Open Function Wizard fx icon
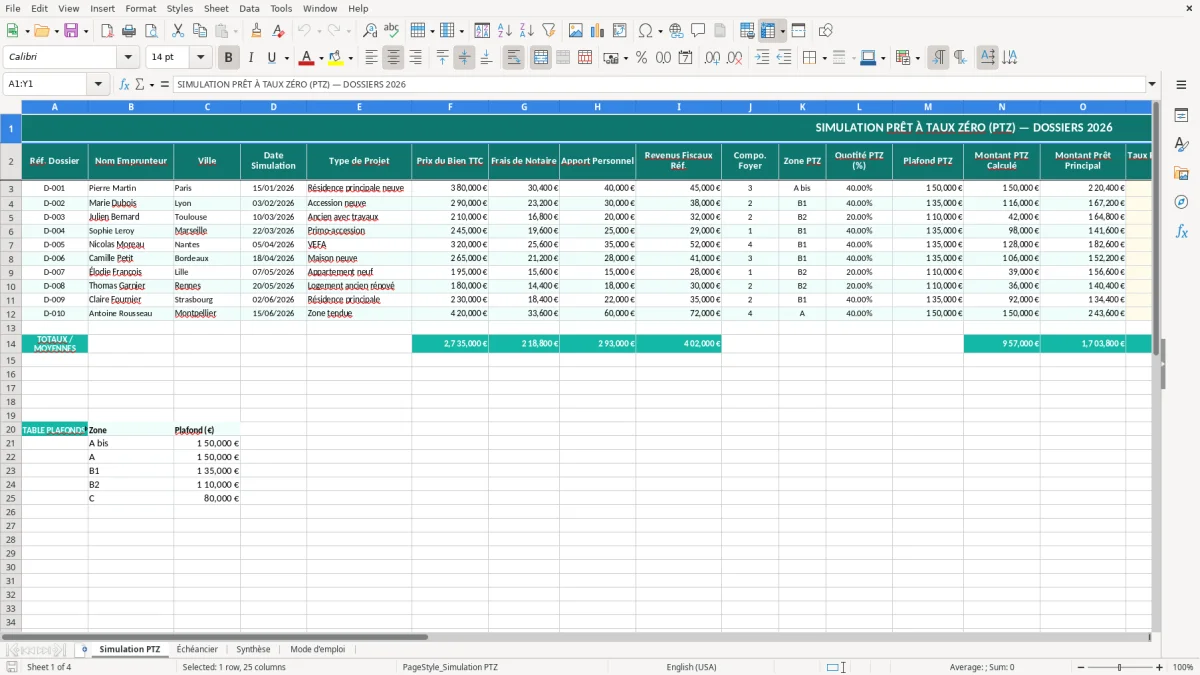 [x=125, y=85]
